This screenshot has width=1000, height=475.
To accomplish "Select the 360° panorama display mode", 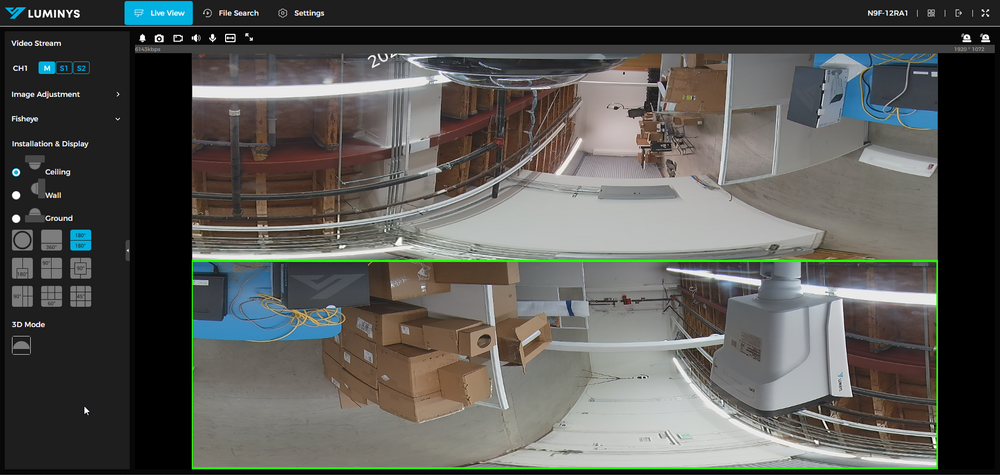I will (52, 240).
